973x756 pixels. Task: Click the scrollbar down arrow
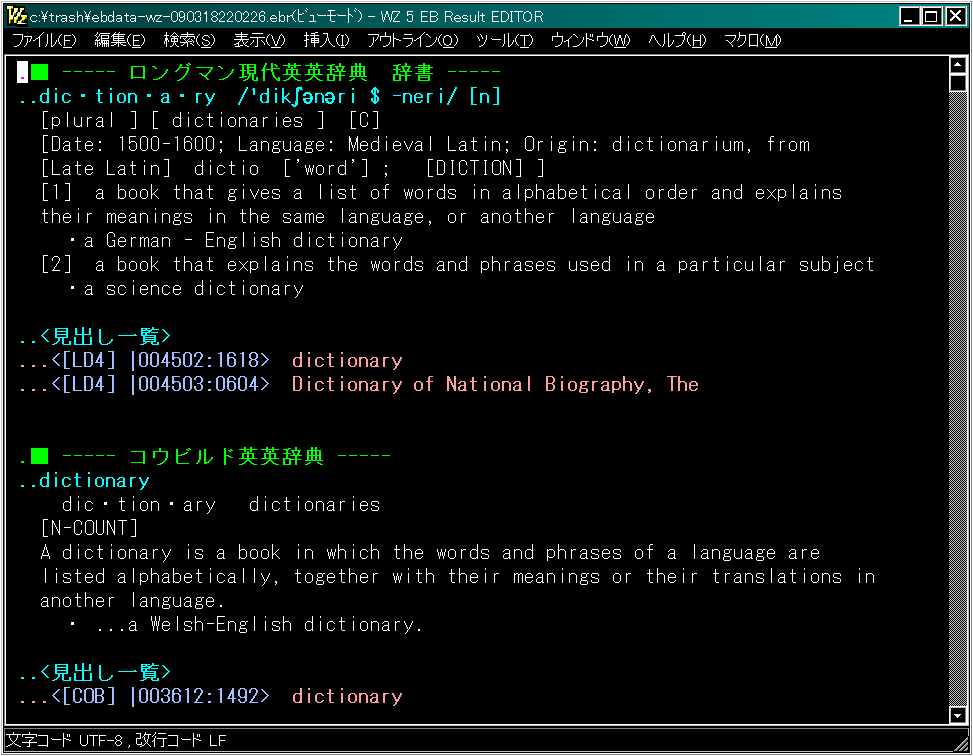(957, 715)
